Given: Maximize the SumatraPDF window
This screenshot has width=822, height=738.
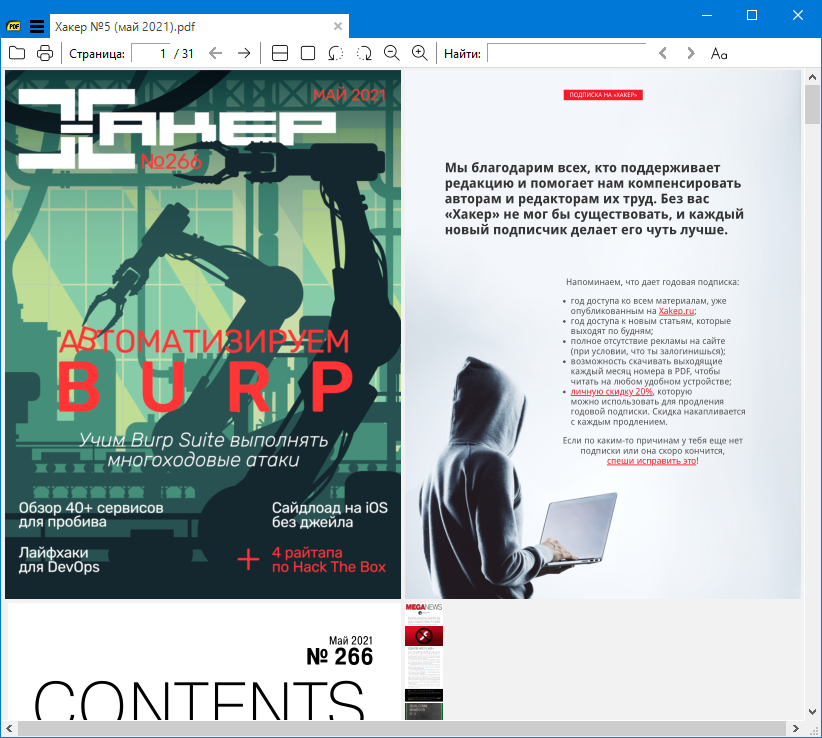Looking at the screenshot, I should click(752, 15).
